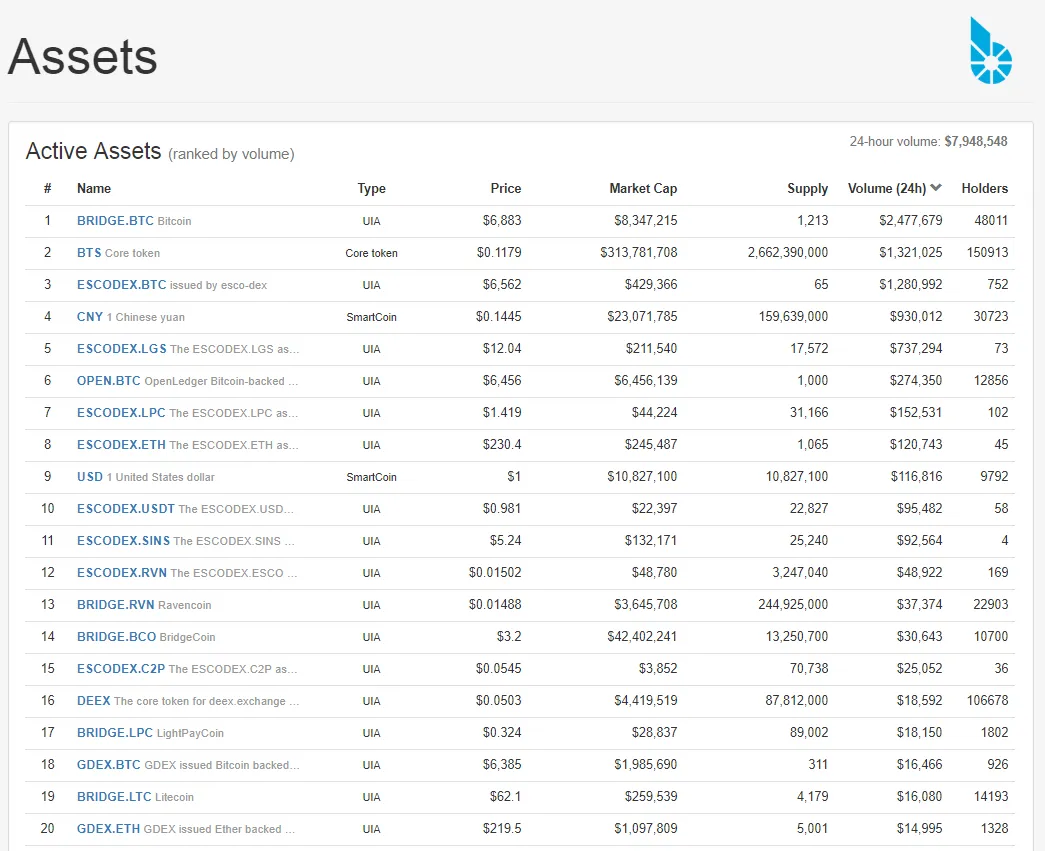Sort by the Volume (24h) descending arrow
This screenshot has height=851, width=1045.
point(936,188)
